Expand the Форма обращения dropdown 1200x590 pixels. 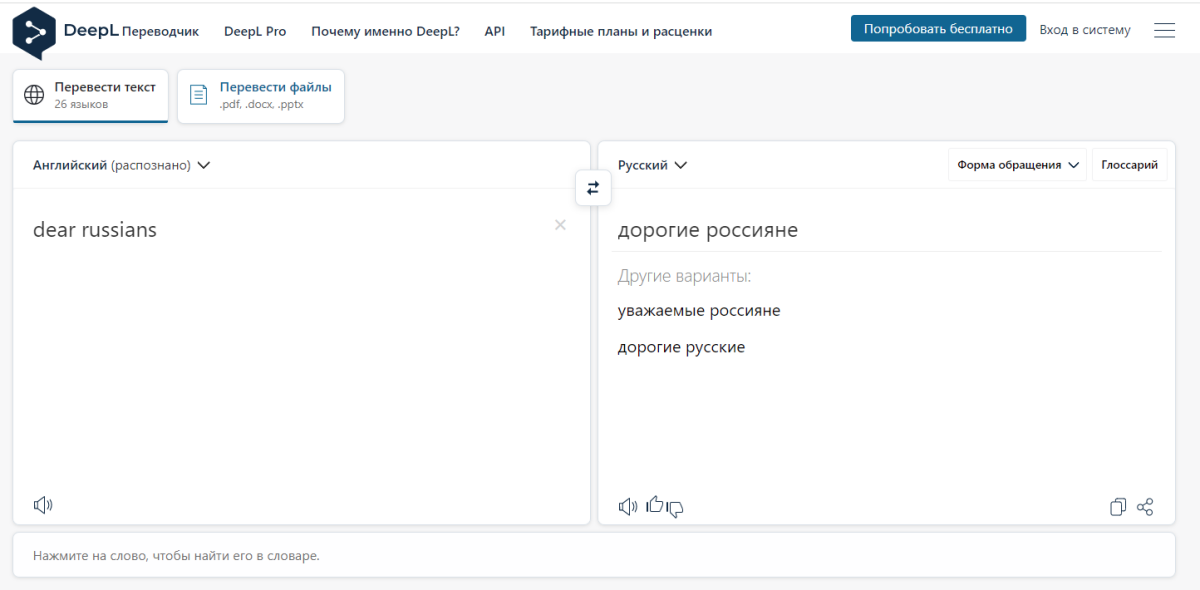coord(1017,165)
